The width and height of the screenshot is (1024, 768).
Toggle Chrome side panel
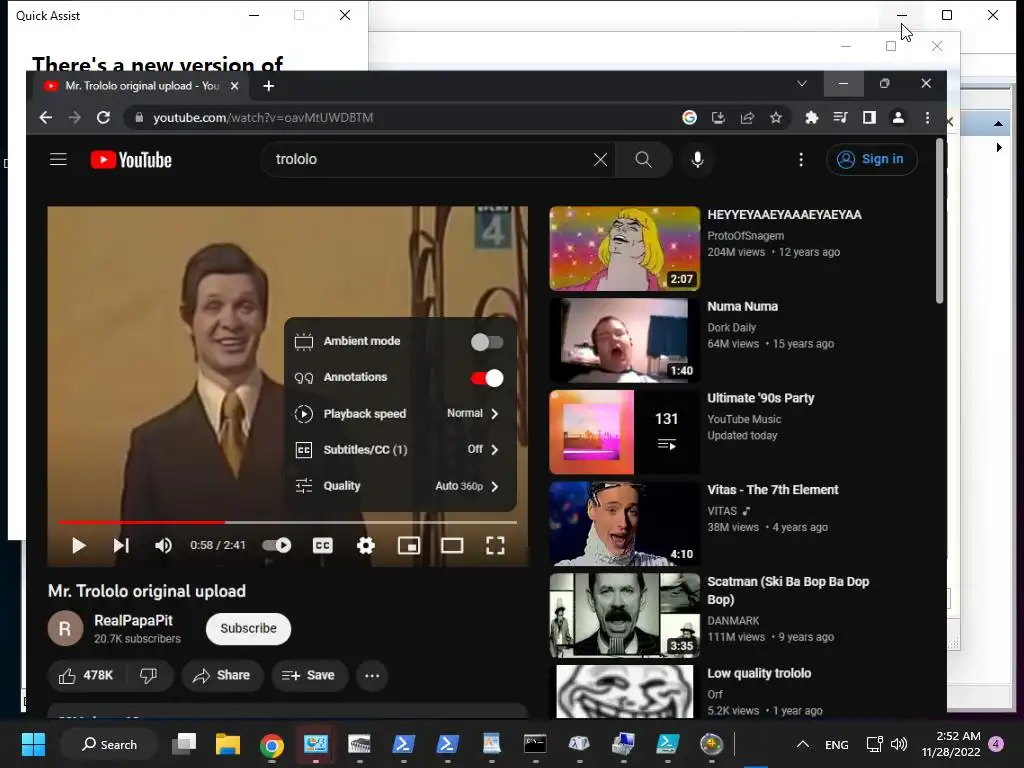point(869,118)
